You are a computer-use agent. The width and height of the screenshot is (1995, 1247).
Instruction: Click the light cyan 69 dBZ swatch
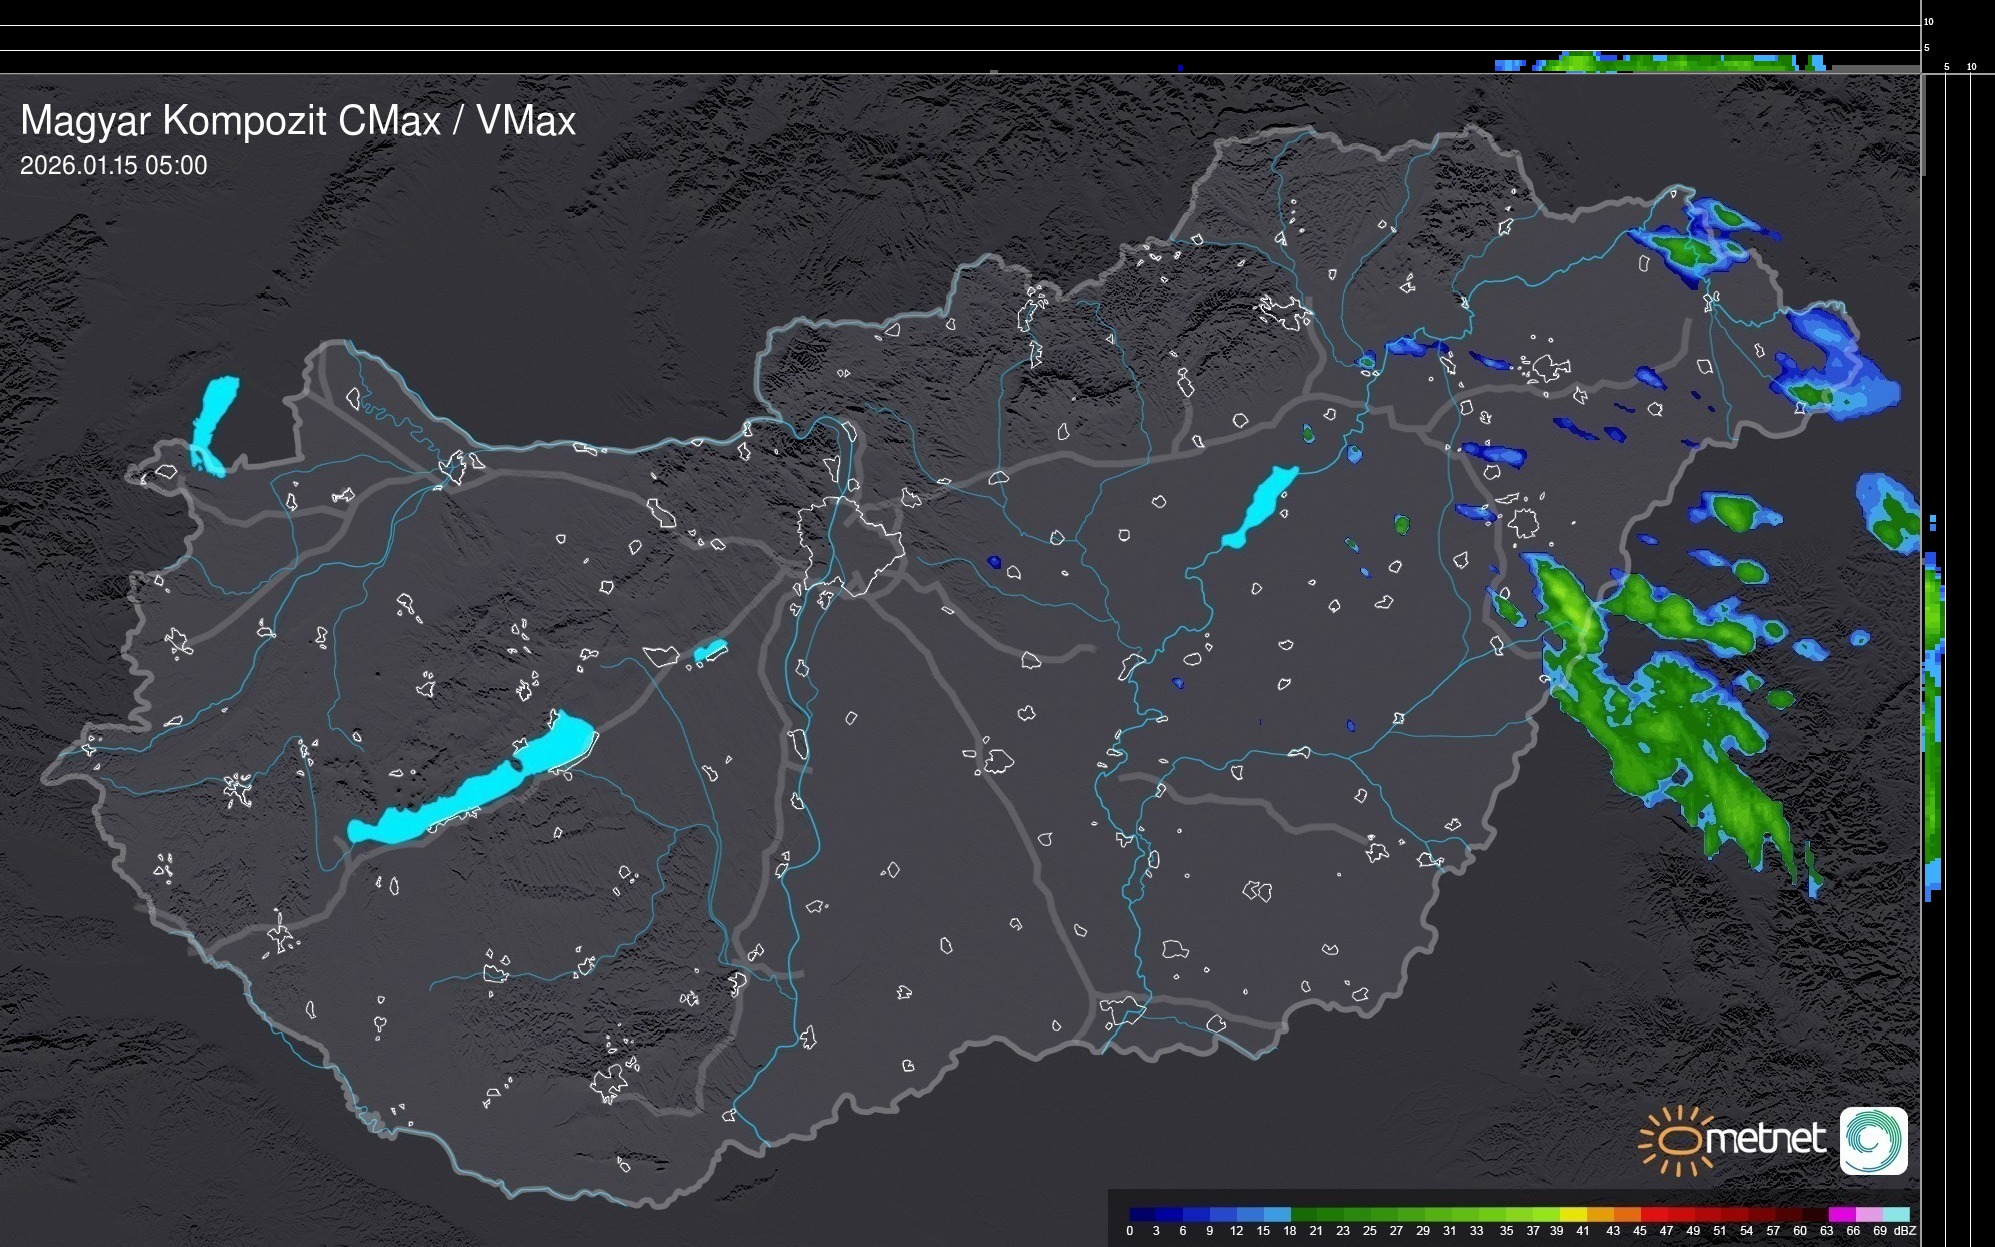1896,1214
